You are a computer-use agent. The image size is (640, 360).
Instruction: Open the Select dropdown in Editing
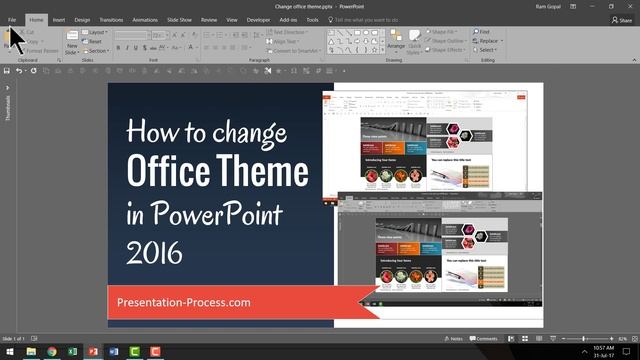tap(485, 50)
